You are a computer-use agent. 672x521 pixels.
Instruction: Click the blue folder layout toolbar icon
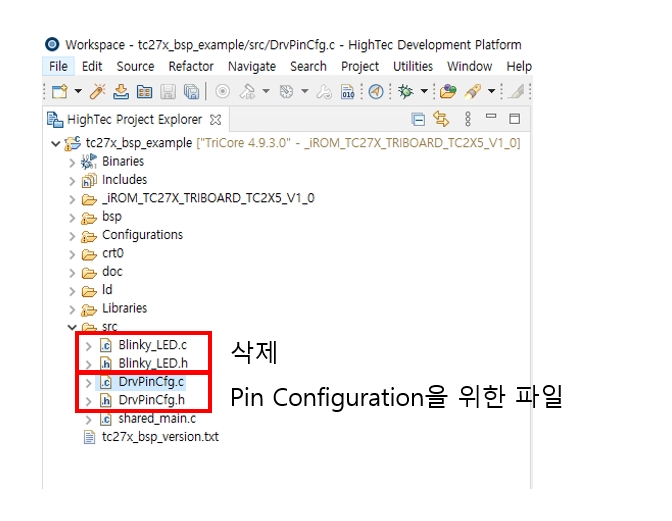(x=144, y=91)
